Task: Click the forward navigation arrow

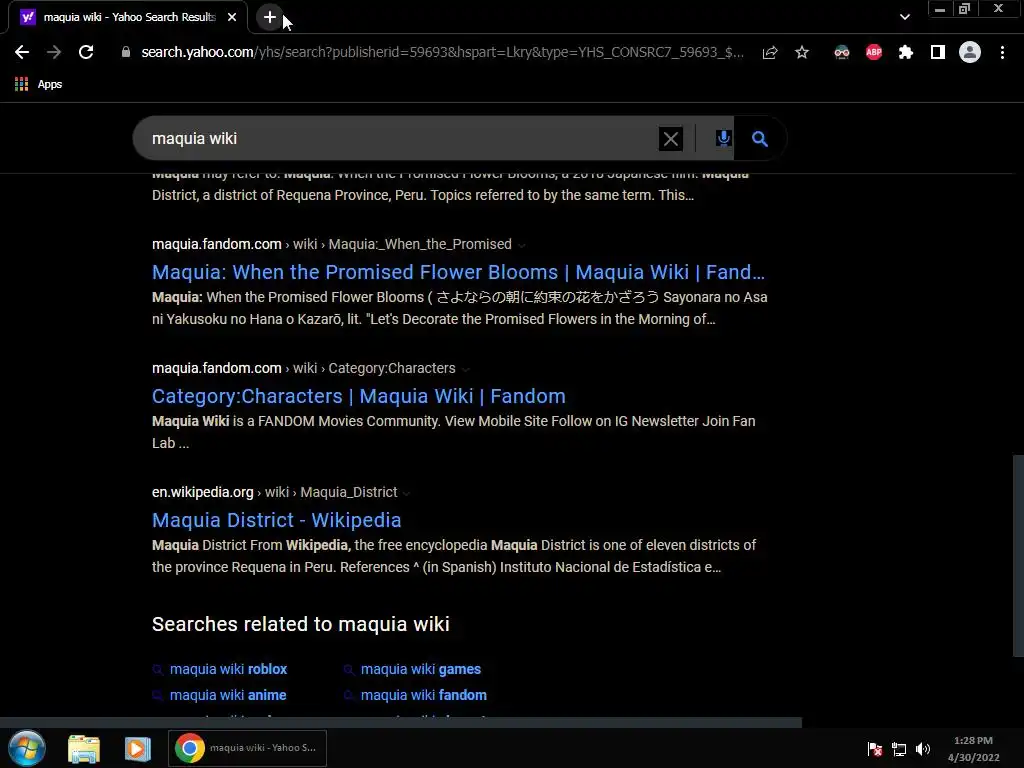Action: 54,52
